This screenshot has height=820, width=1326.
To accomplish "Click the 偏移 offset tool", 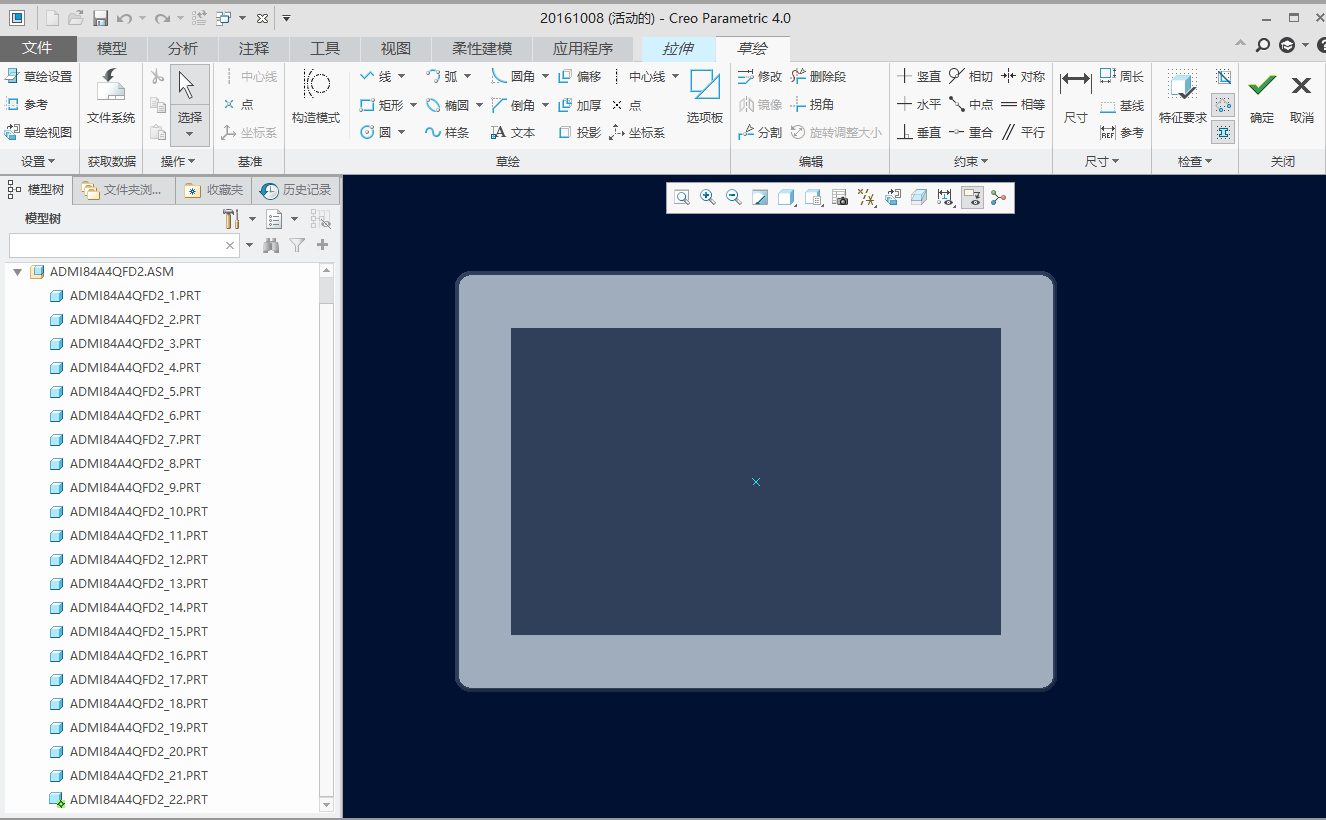I will coord(580,76).
